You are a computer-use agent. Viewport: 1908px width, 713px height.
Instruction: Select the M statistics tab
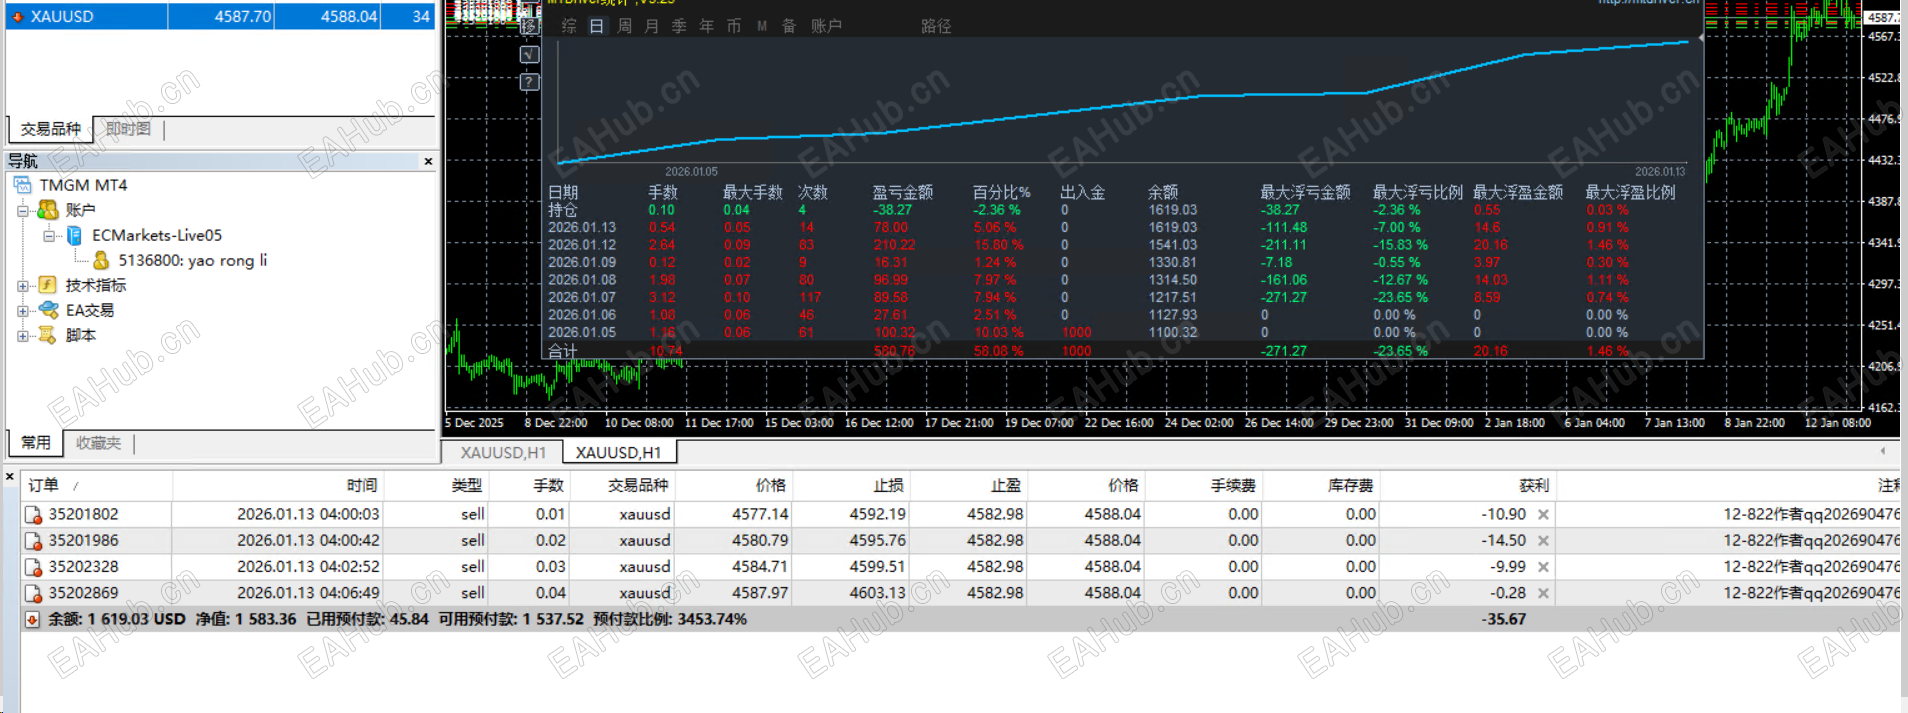click(762, 26)
